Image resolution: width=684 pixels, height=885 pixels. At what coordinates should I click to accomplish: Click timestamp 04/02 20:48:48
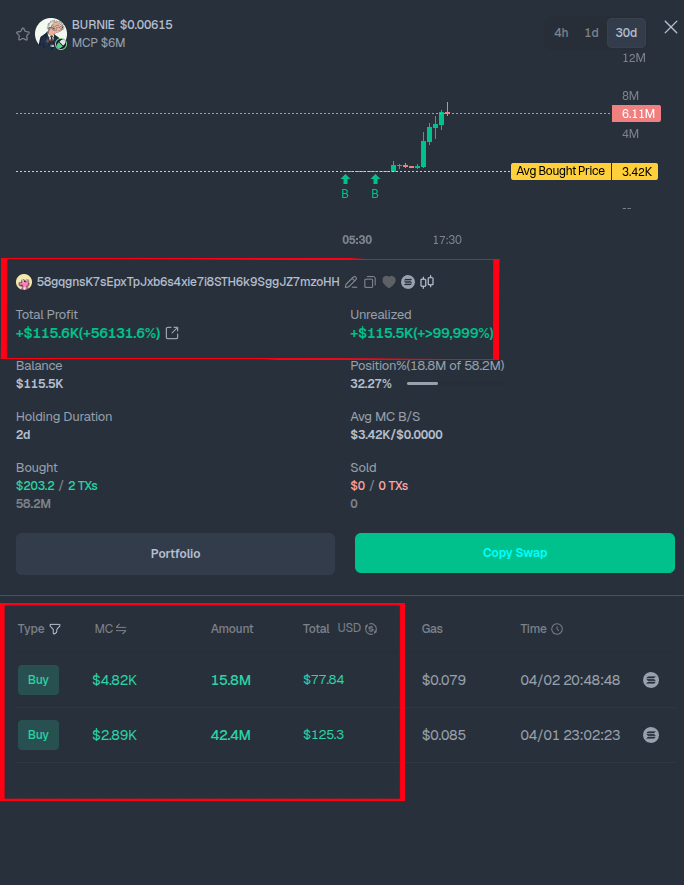pos(570,680)
